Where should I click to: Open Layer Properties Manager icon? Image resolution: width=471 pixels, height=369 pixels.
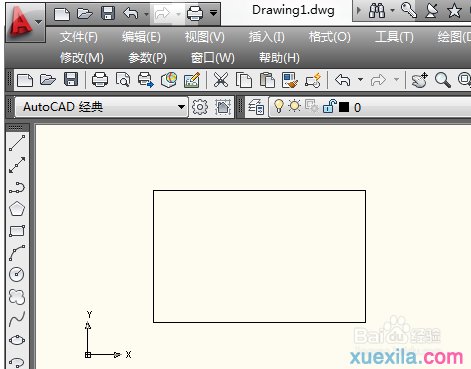(x=256, y=107)
